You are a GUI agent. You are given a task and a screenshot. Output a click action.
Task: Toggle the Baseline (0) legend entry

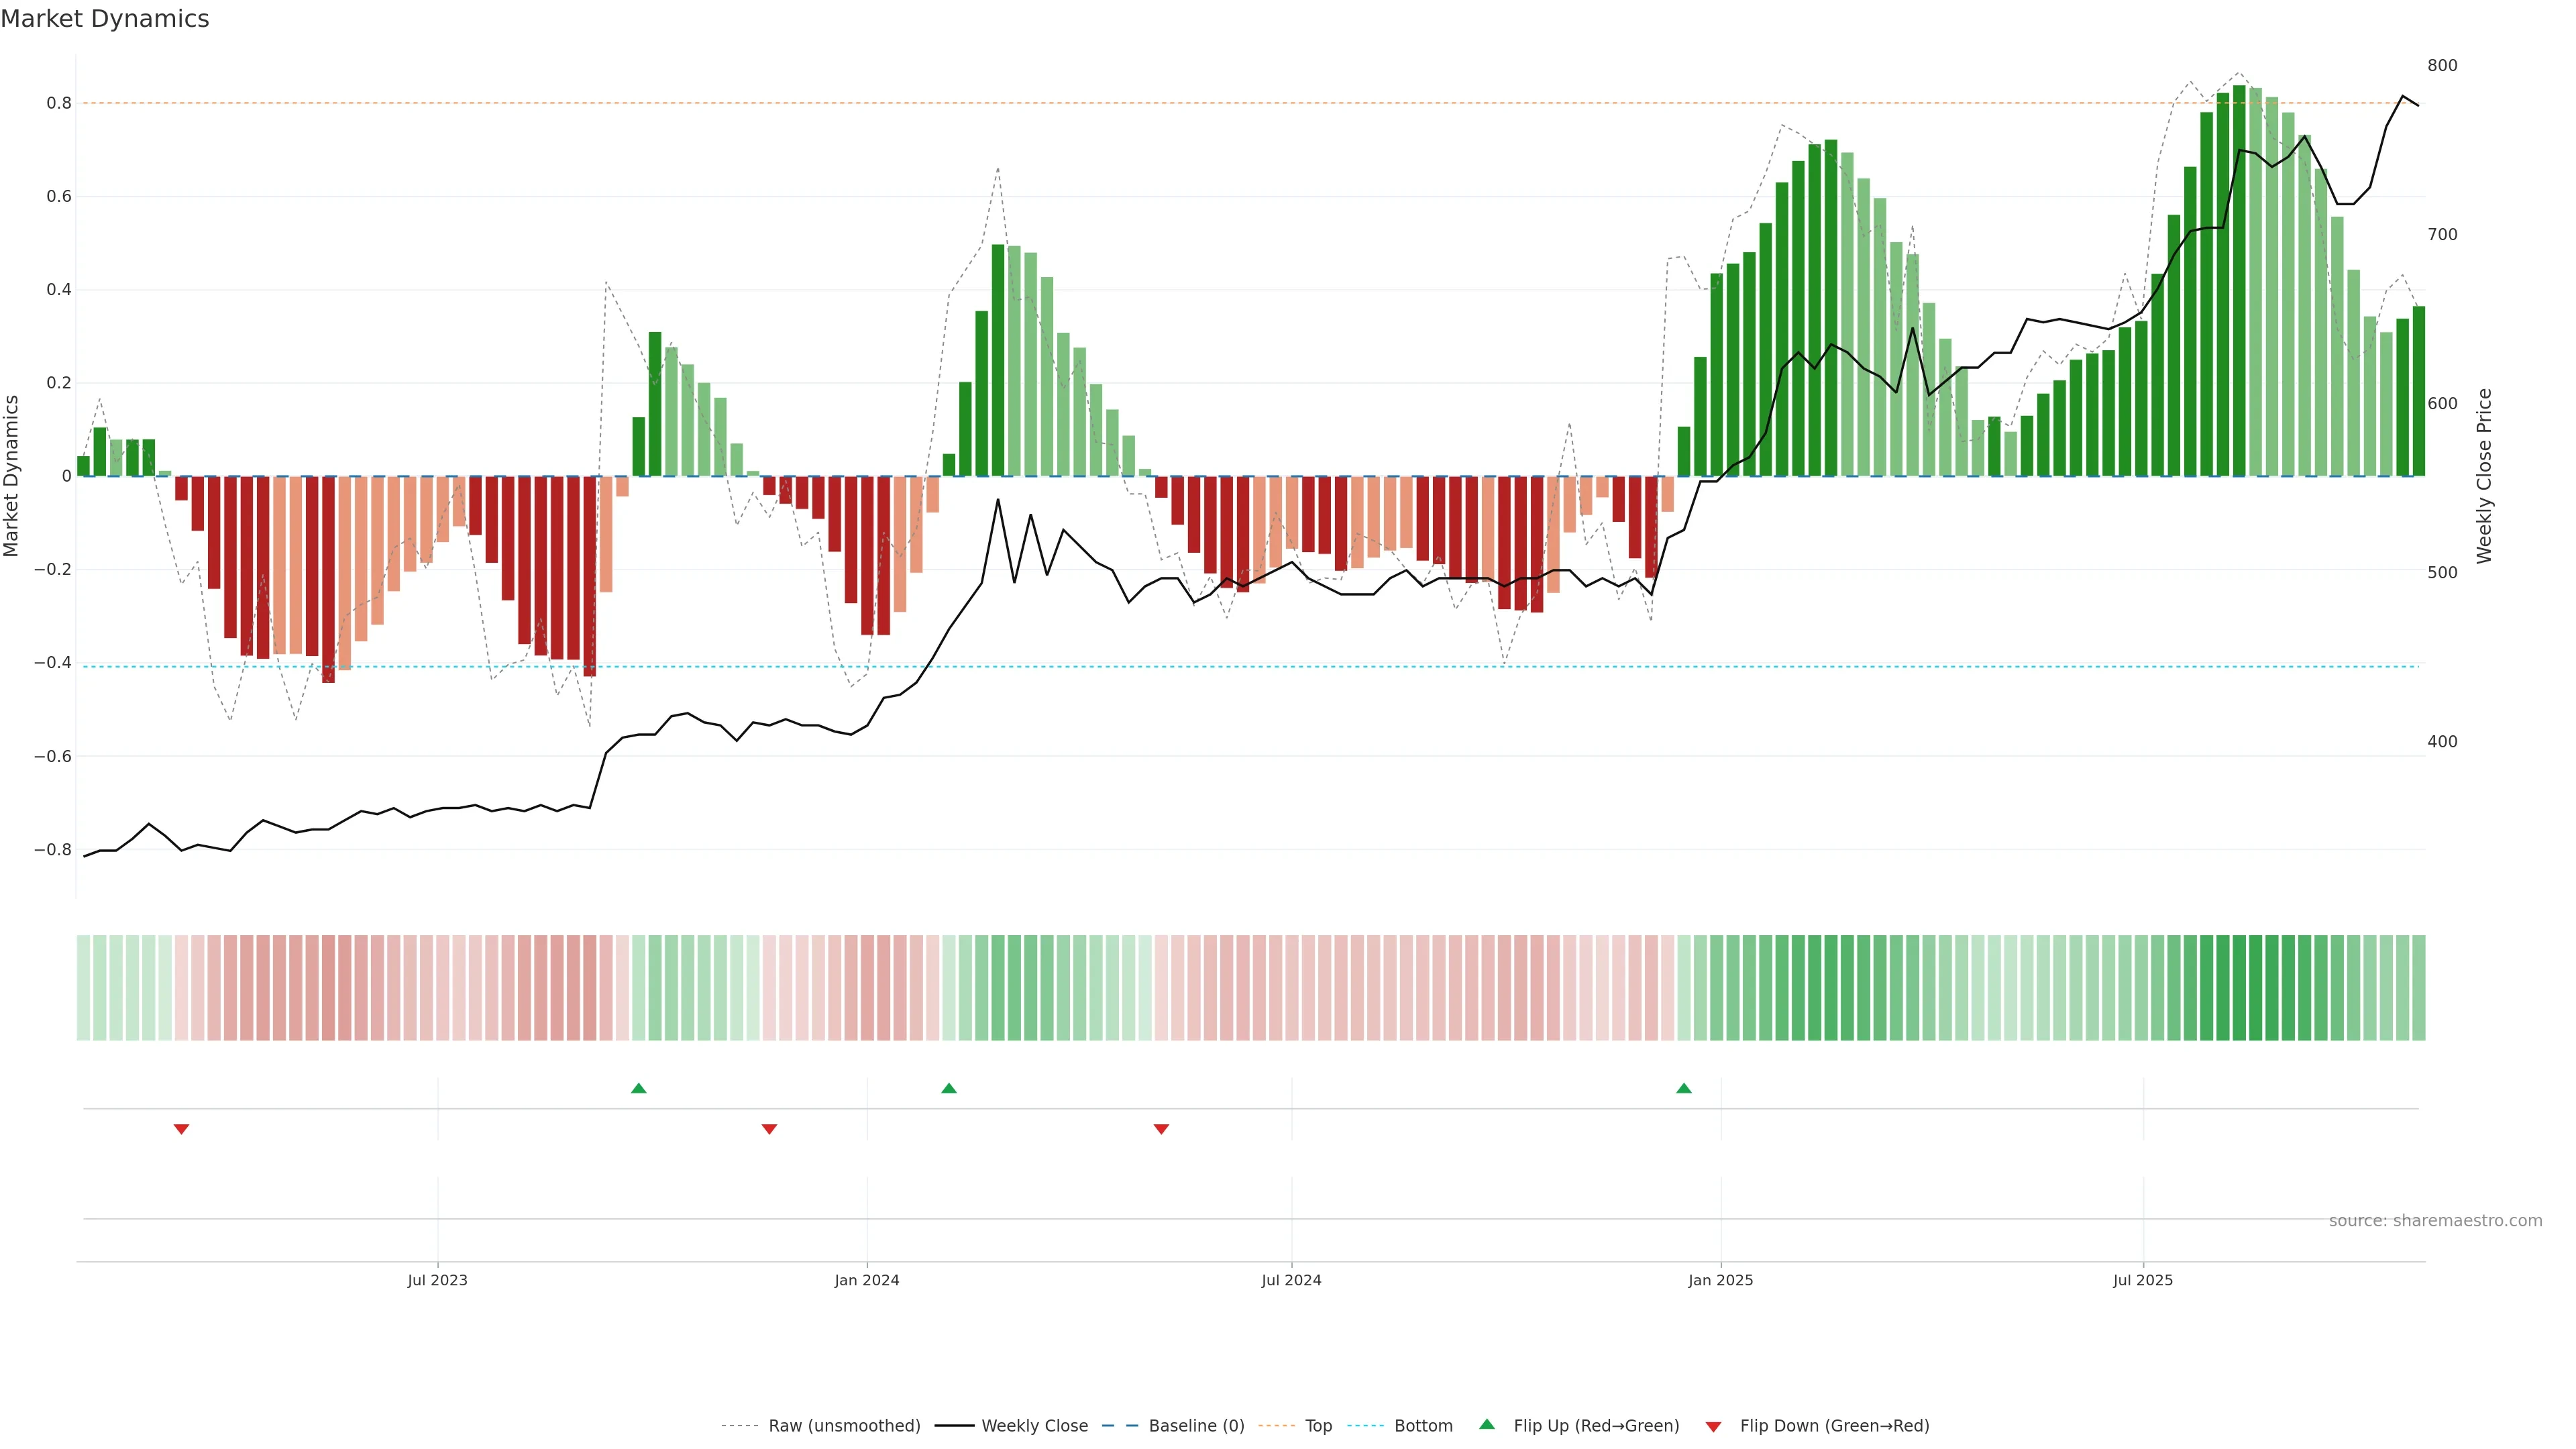pos(1196,1426)
